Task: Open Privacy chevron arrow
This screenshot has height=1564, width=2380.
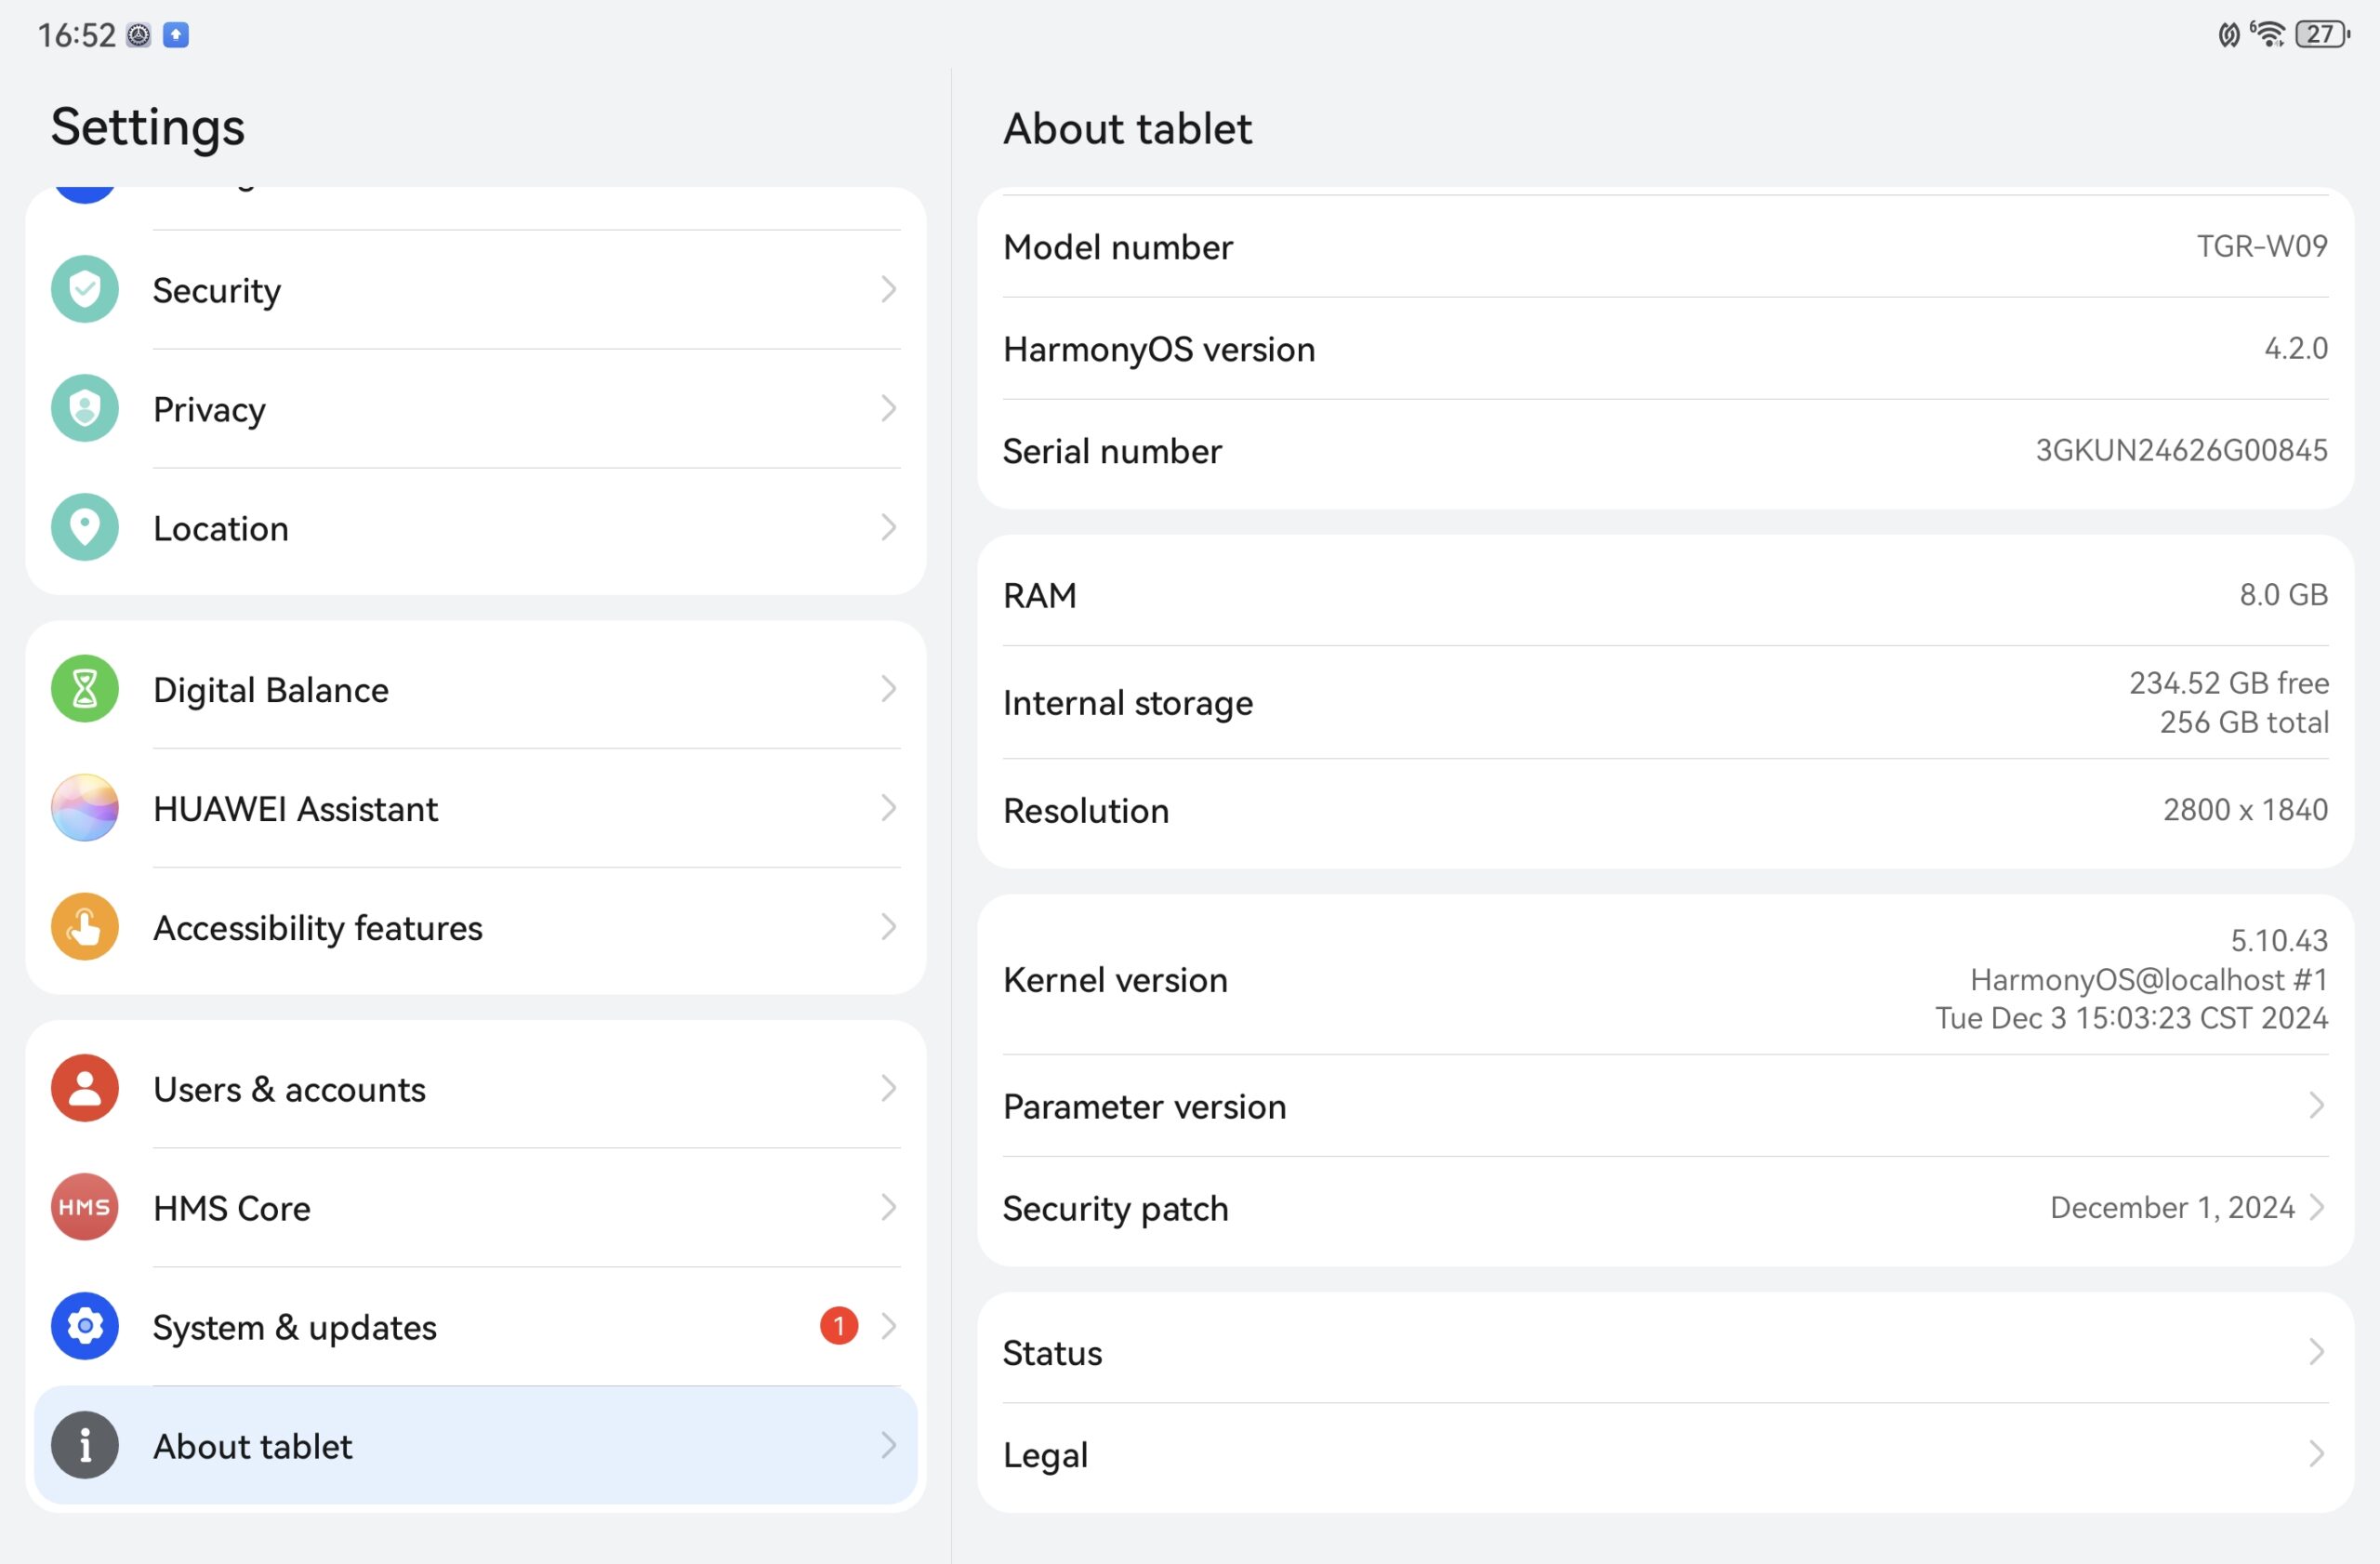Action: point(888,409)
